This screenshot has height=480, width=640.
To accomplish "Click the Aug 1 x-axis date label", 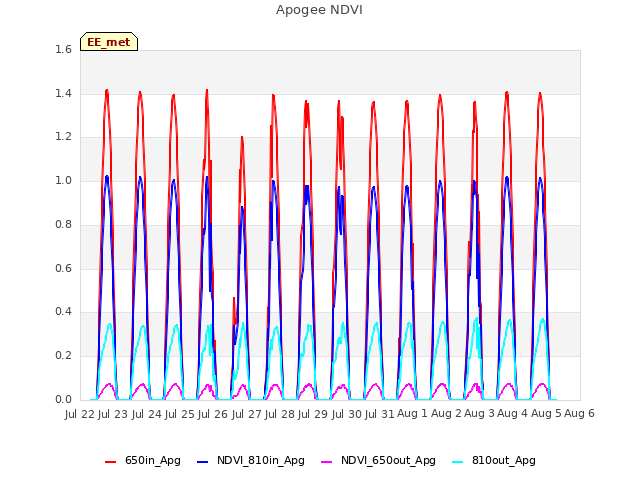I will point(412,414).
